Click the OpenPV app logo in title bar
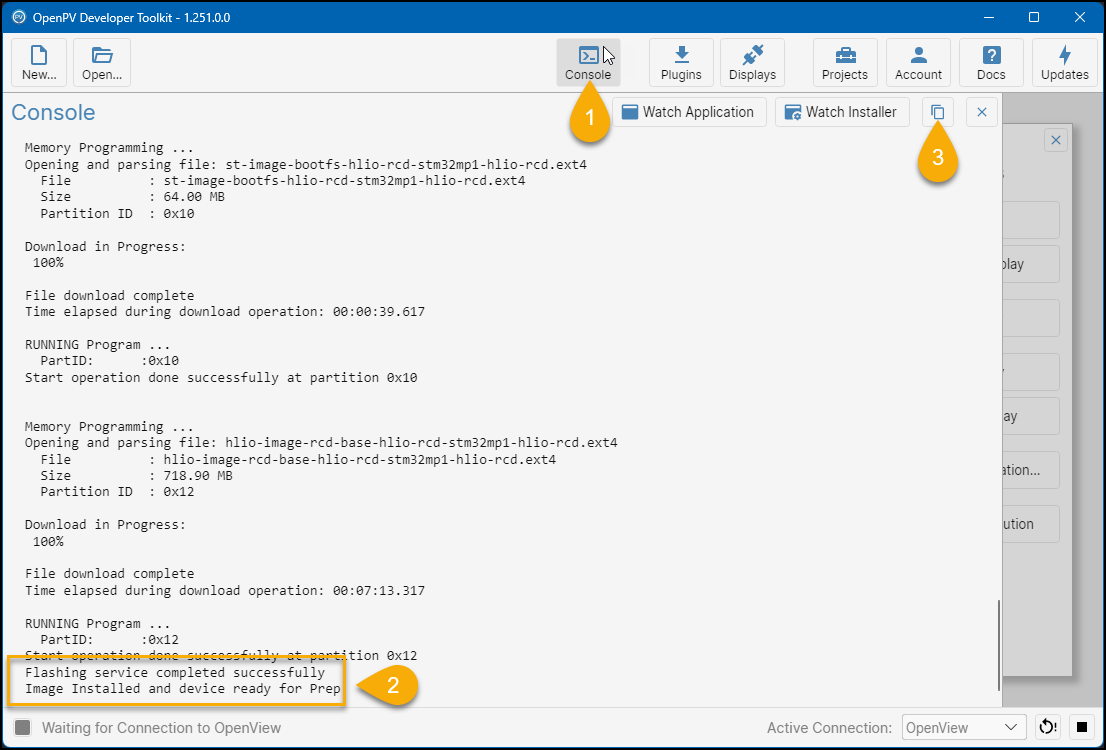The image size is (1106, 750). coord(19,17)
